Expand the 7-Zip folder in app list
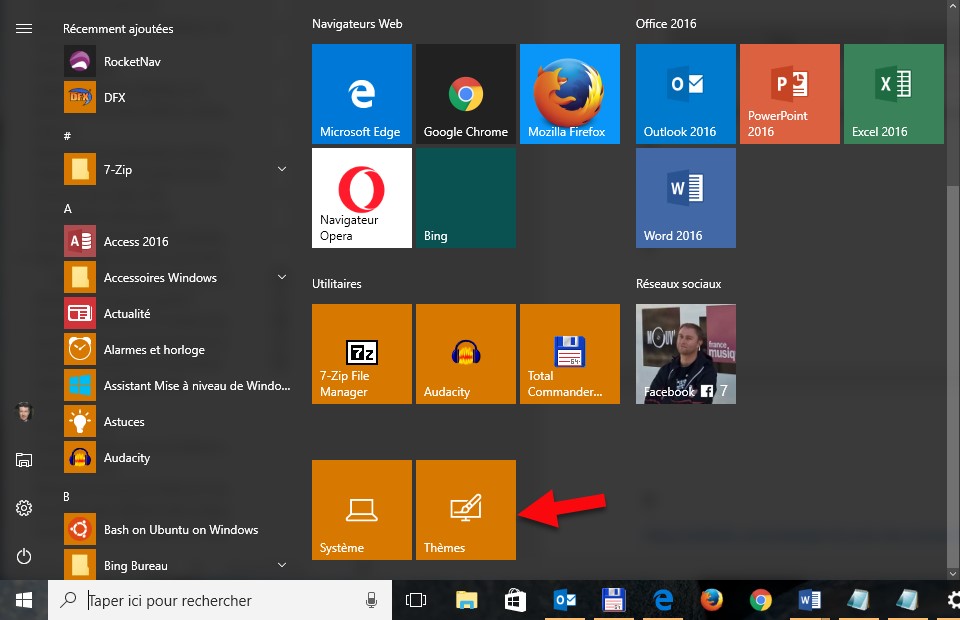The height and width of the screenshot is (620, 960). (x=282, y=170)
